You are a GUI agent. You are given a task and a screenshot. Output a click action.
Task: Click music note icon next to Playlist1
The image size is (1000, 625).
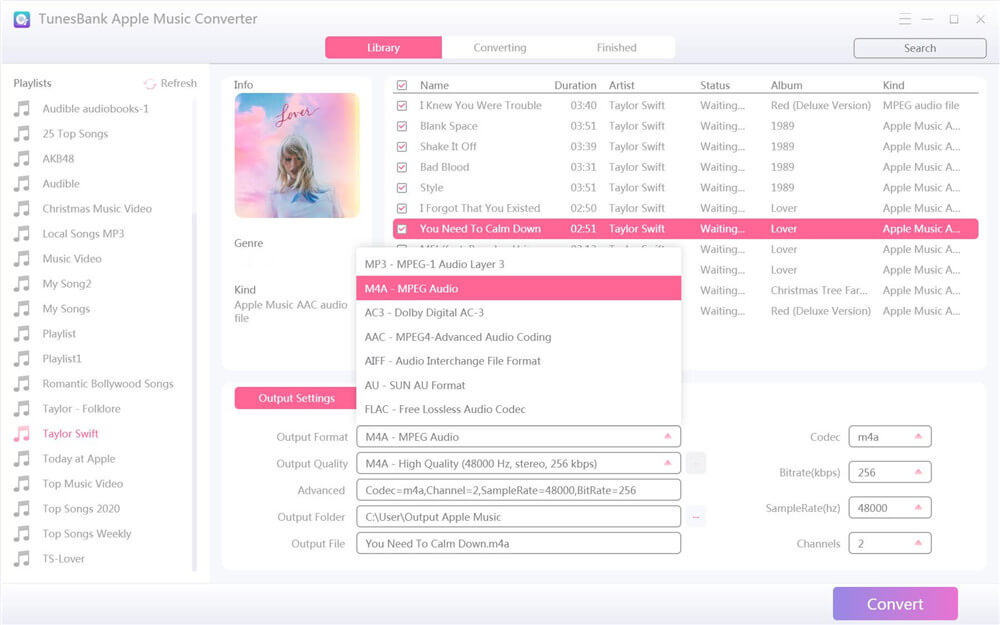(22, 359)
